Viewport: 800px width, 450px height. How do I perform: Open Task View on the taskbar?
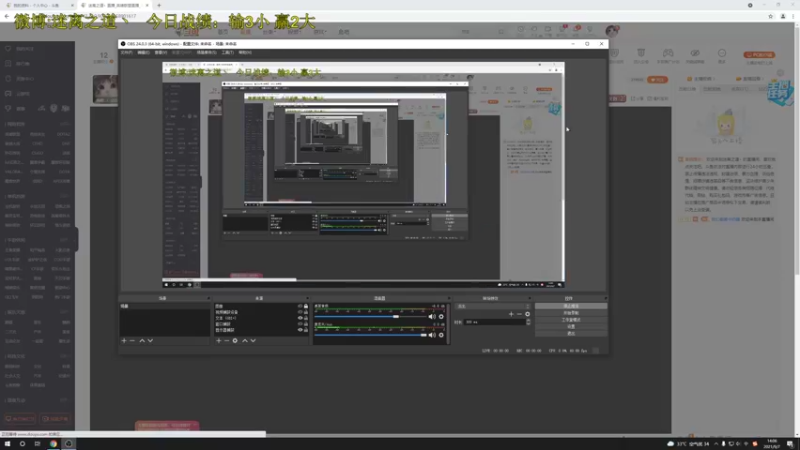click(37, 444)
